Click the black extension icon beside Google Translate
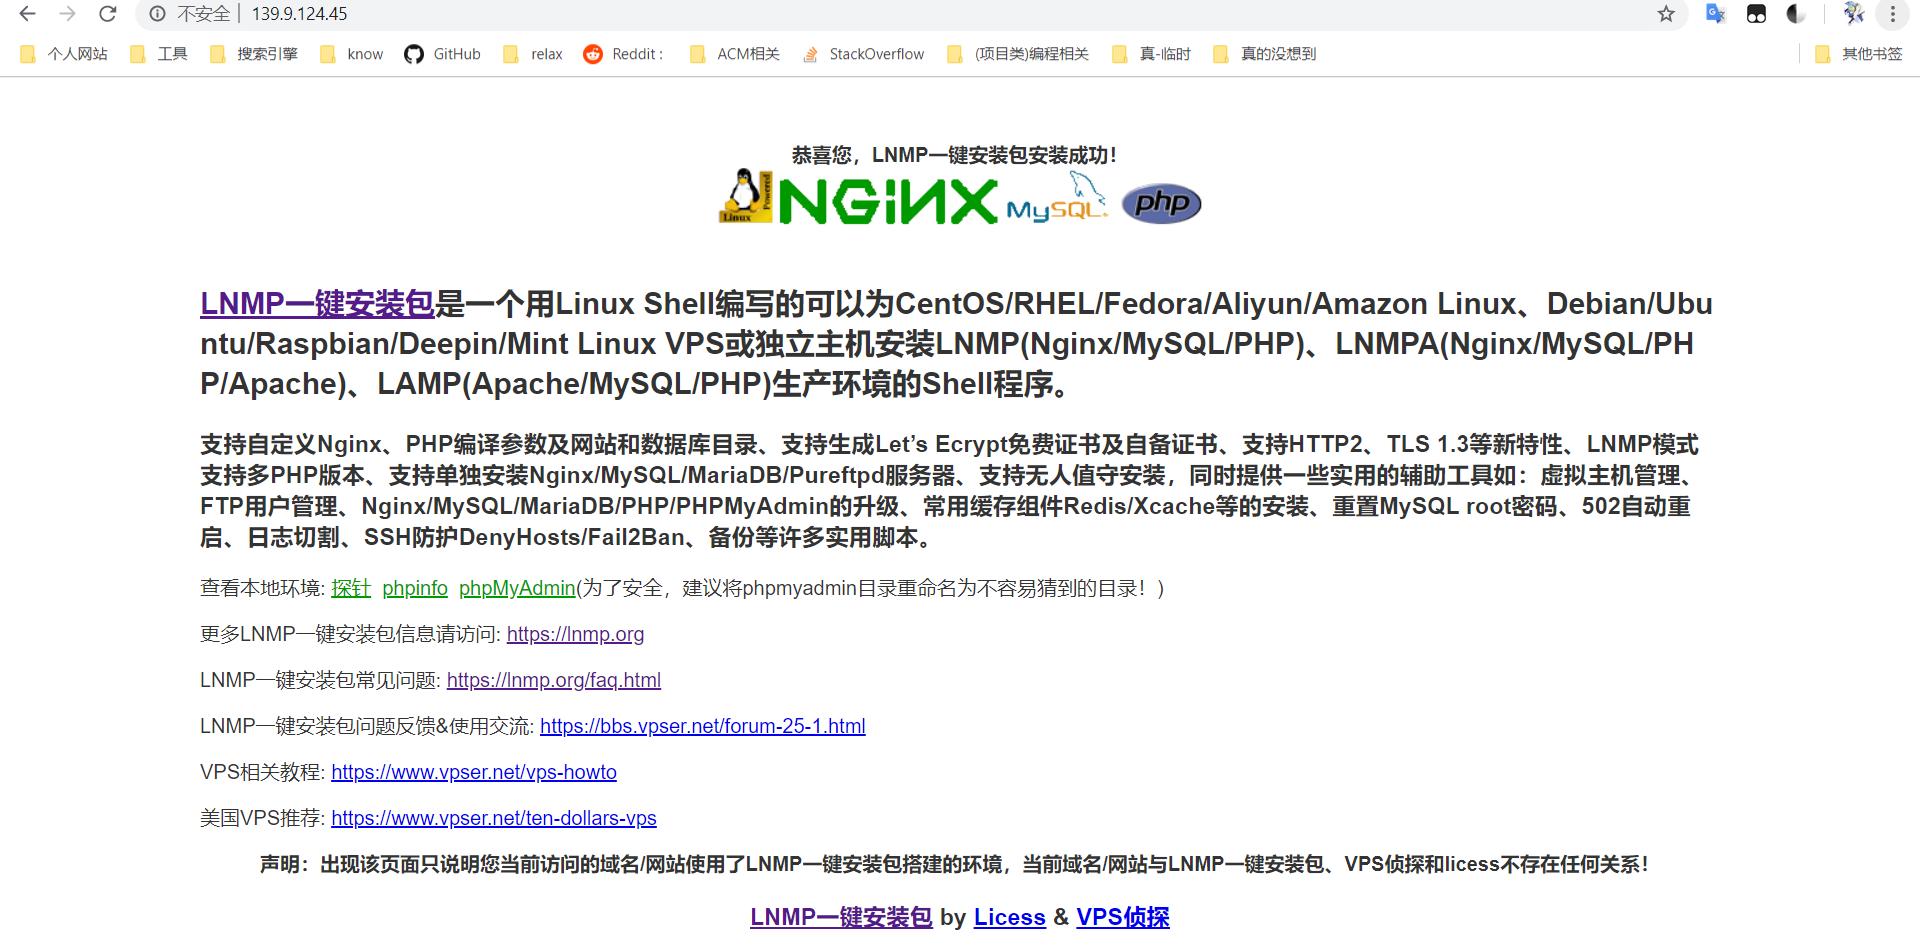The image size is (1920, 950). (x=1755, y=14)
